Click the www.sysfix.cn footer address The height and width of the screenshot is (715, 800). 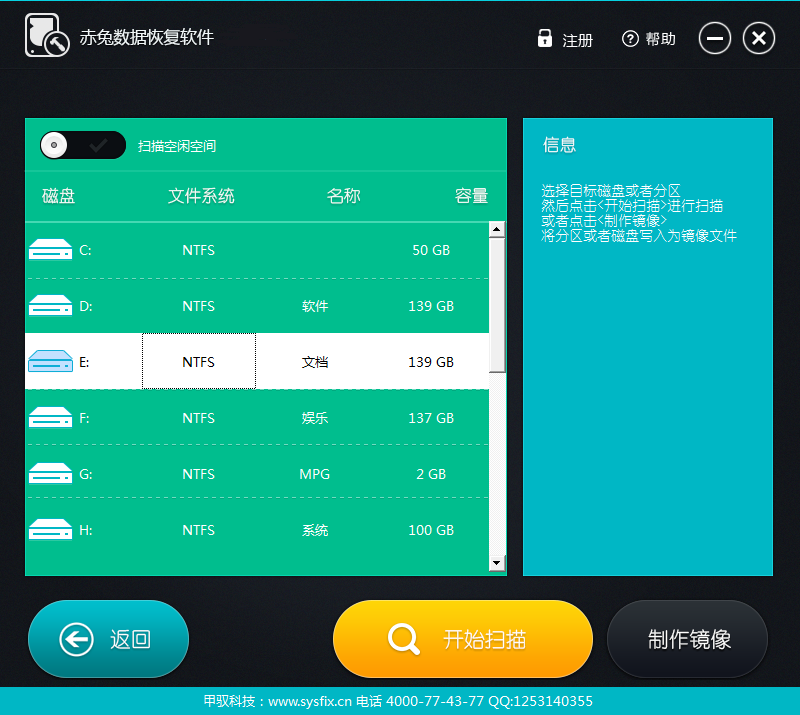310,701
